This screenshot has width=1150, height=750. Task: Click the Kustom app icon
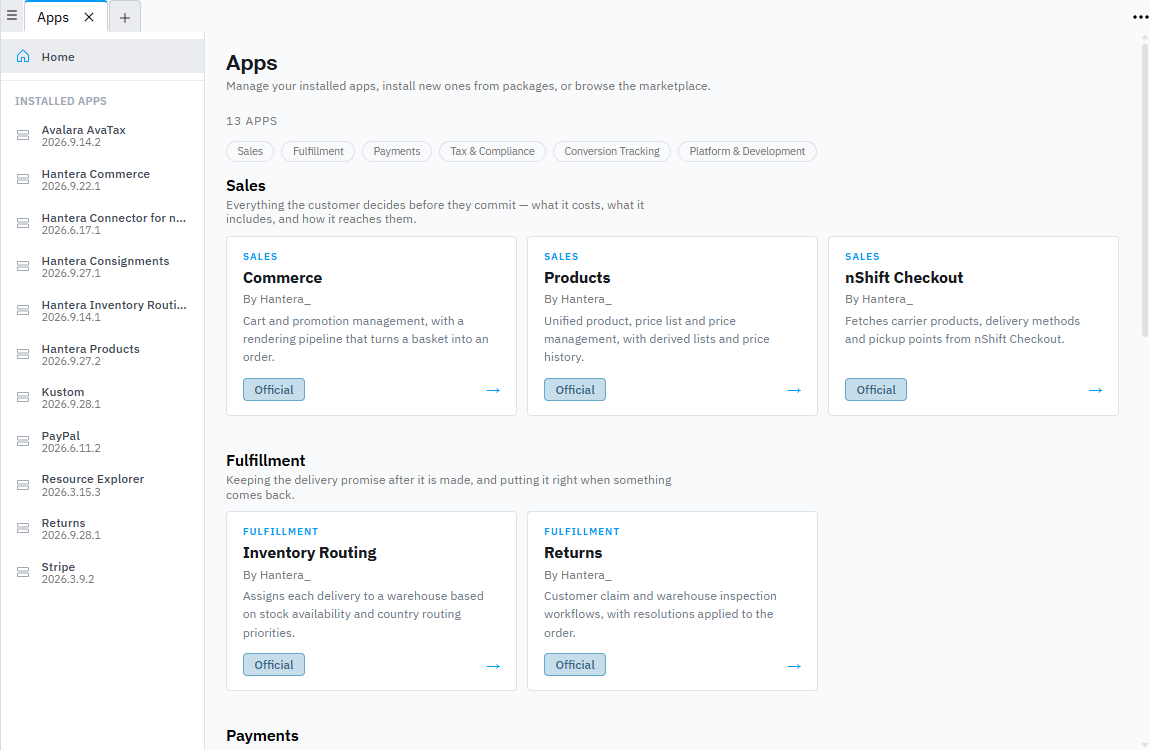pyautogui.click(x=23, y=398)
